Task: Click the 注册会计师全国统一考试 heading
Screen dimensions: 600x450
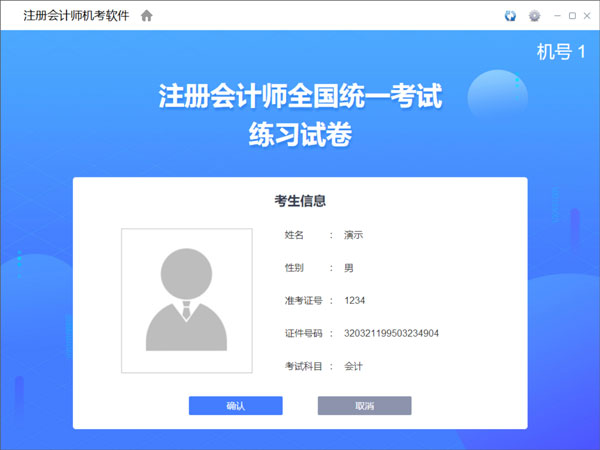Action: click(x=300, y=96)
